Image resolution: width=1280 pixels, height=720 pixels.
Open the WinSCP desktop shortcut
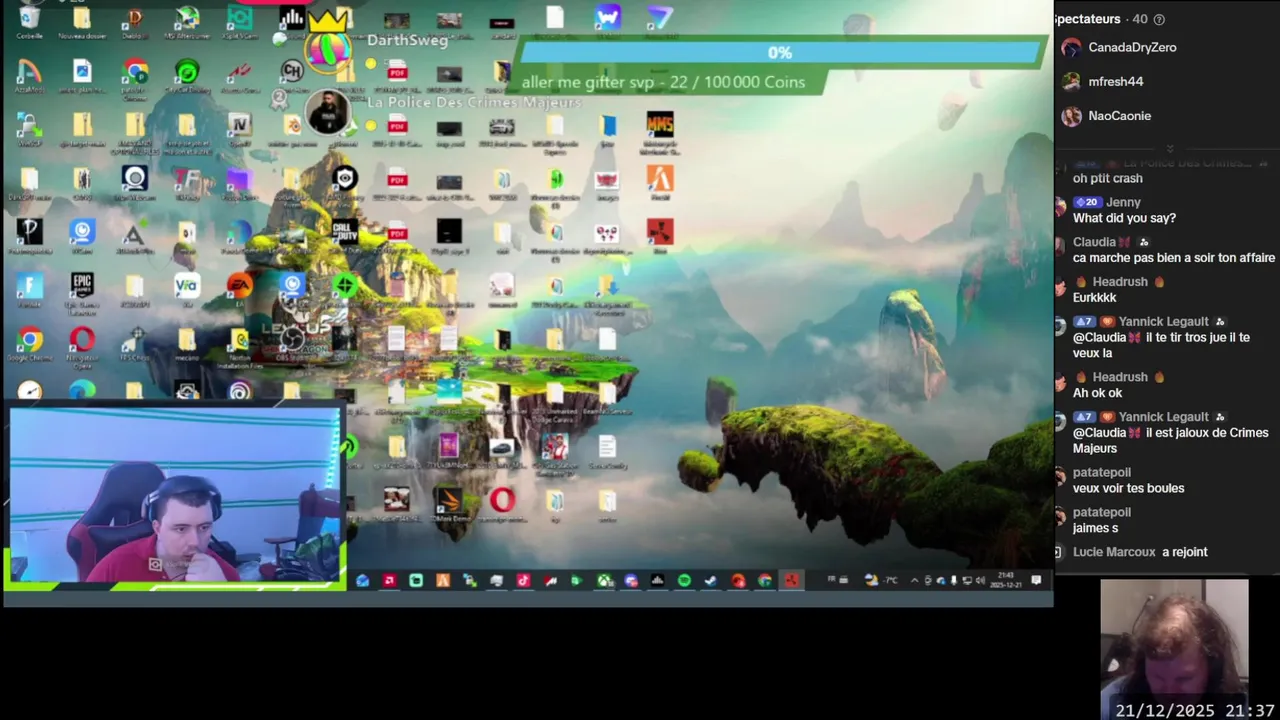pos(29,130)
